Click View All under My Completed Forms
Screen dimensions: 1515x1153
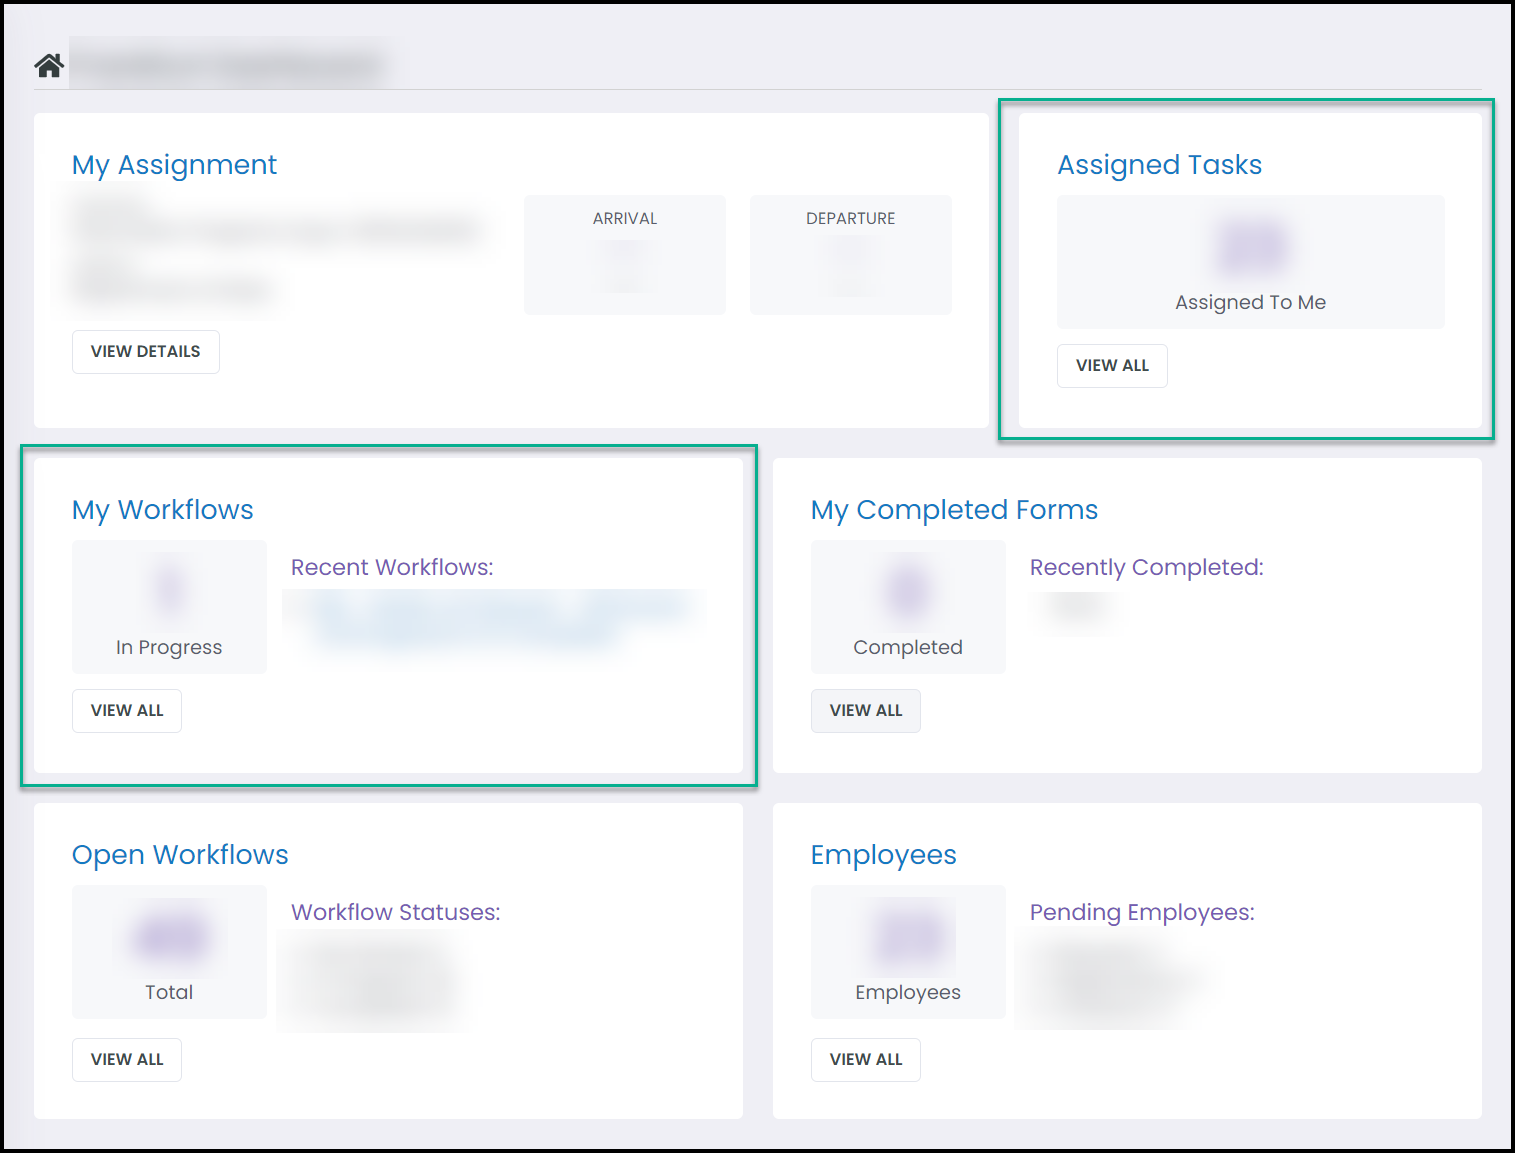click(x=866, y=711)
